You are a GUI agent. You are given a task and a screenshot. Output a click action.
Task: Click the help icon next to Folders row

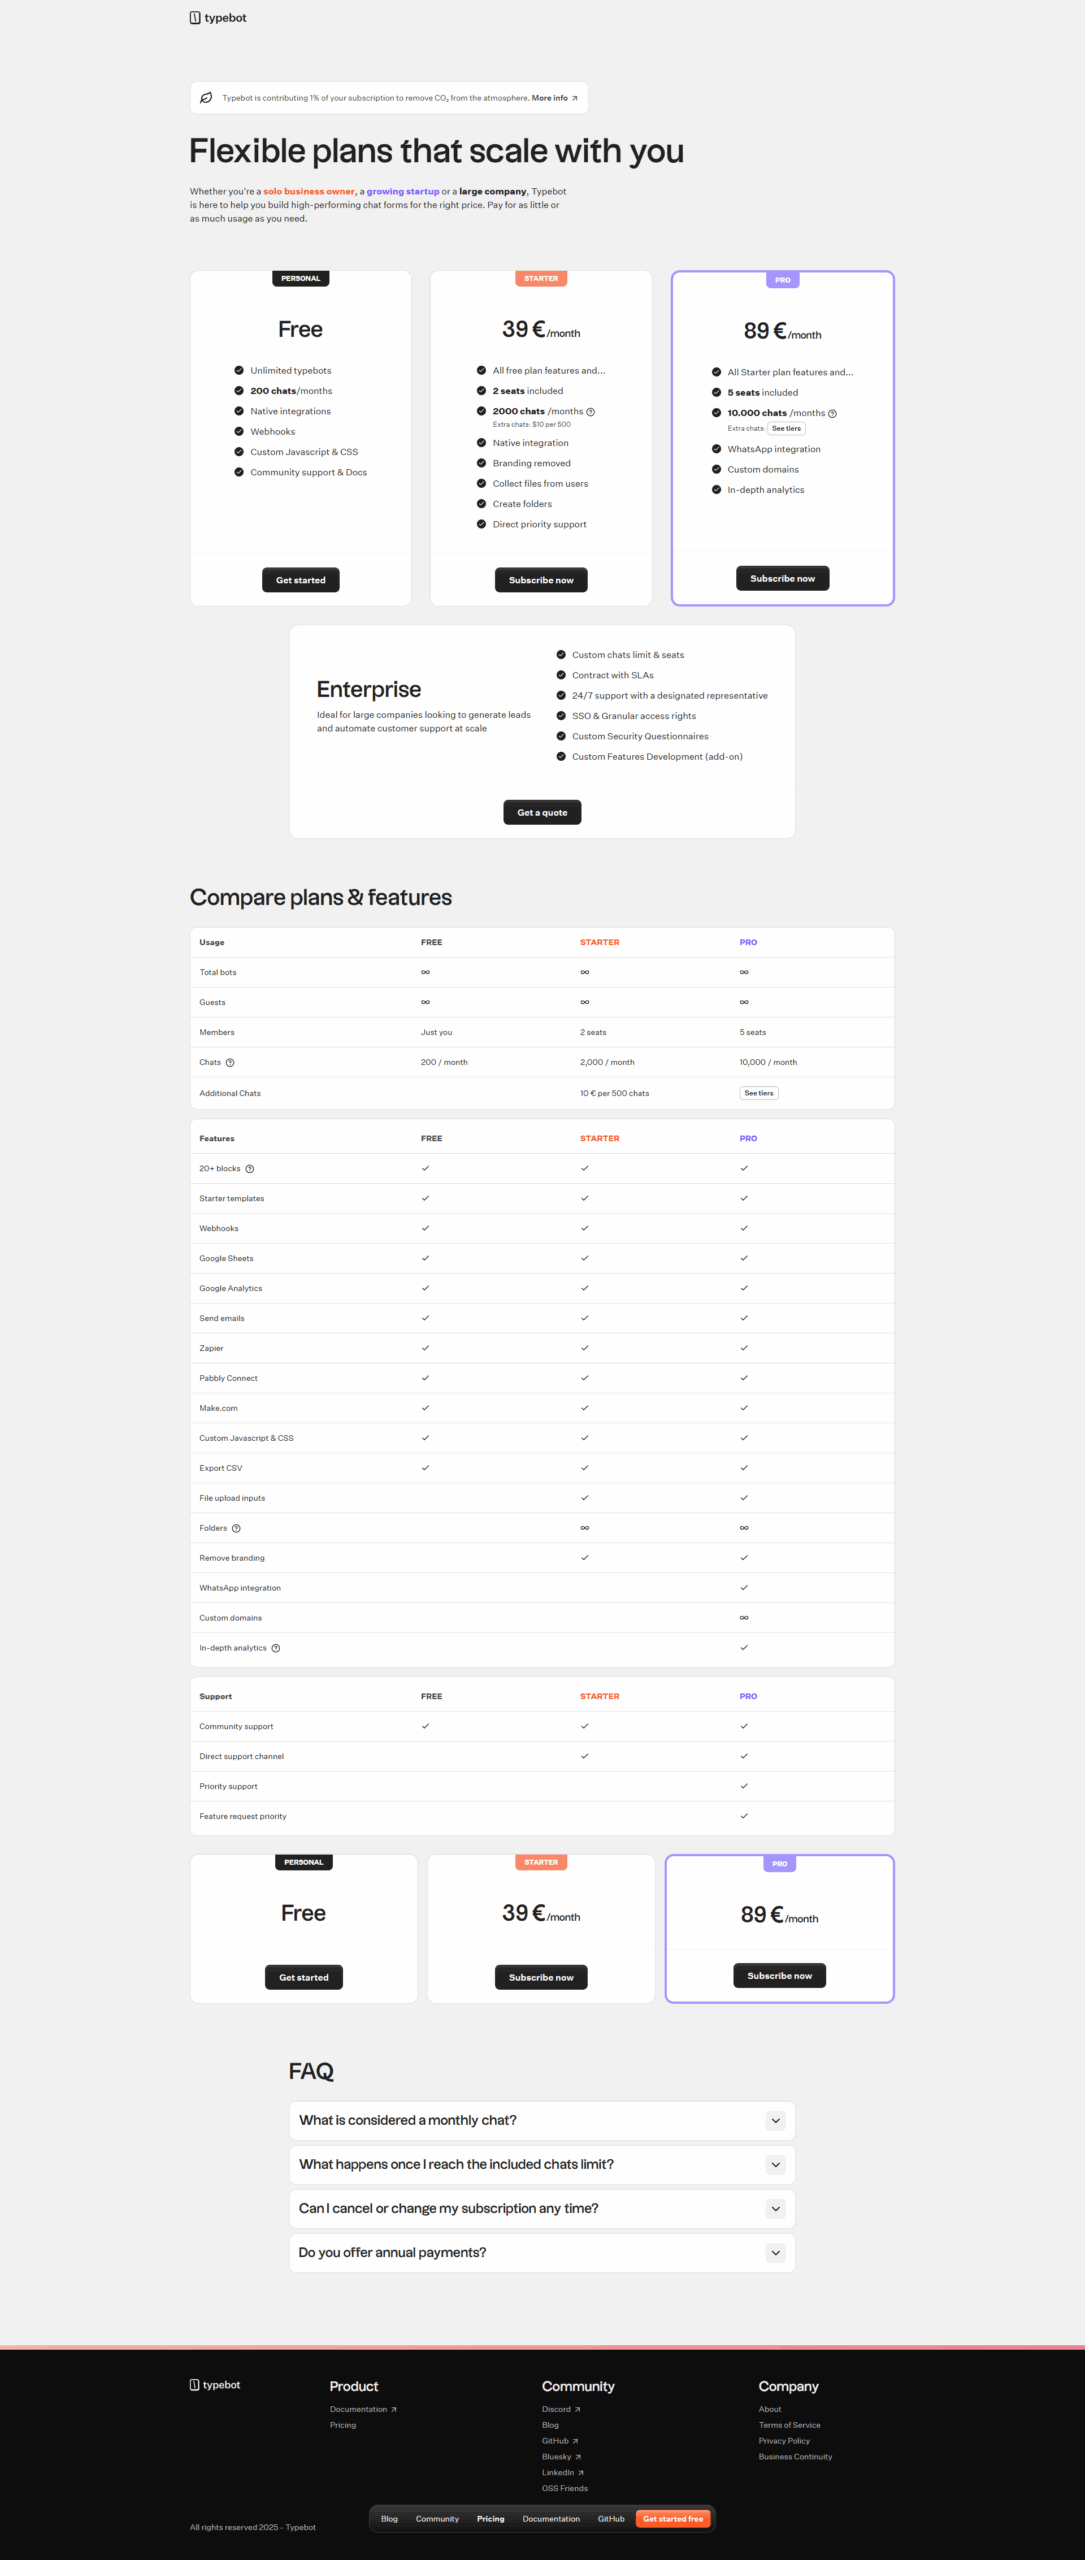coord(236,1529)
